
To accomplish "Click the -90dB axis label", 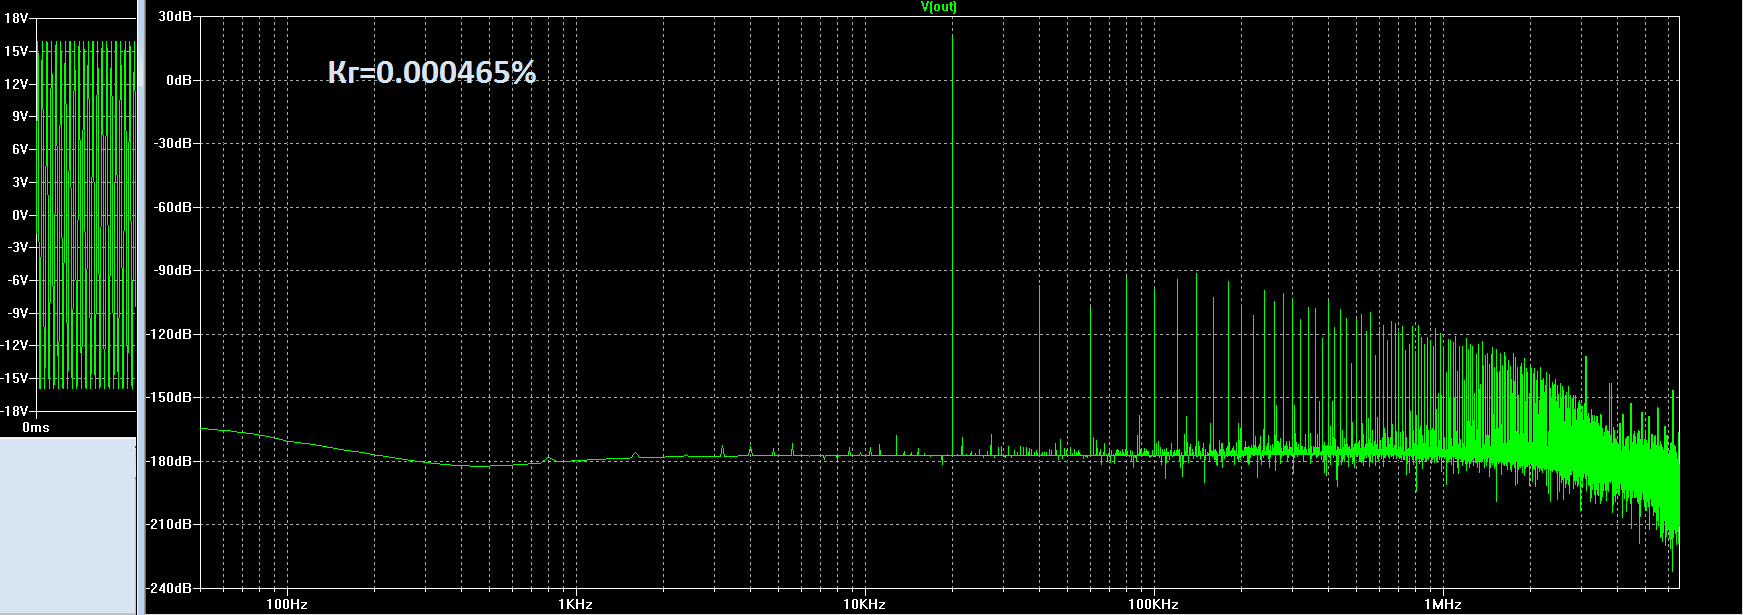I will coord(173,271).
